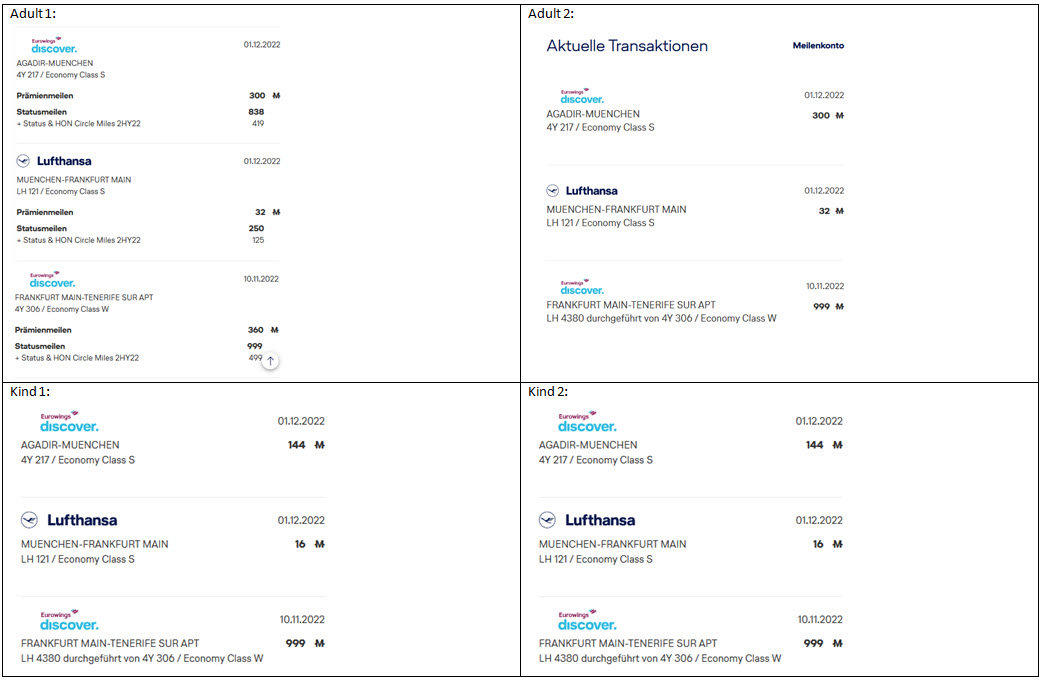
Task: Click Adult 2's Eurowings Discover logo above Frankfurt Main-Tenerife
Action: click(582, 287)
